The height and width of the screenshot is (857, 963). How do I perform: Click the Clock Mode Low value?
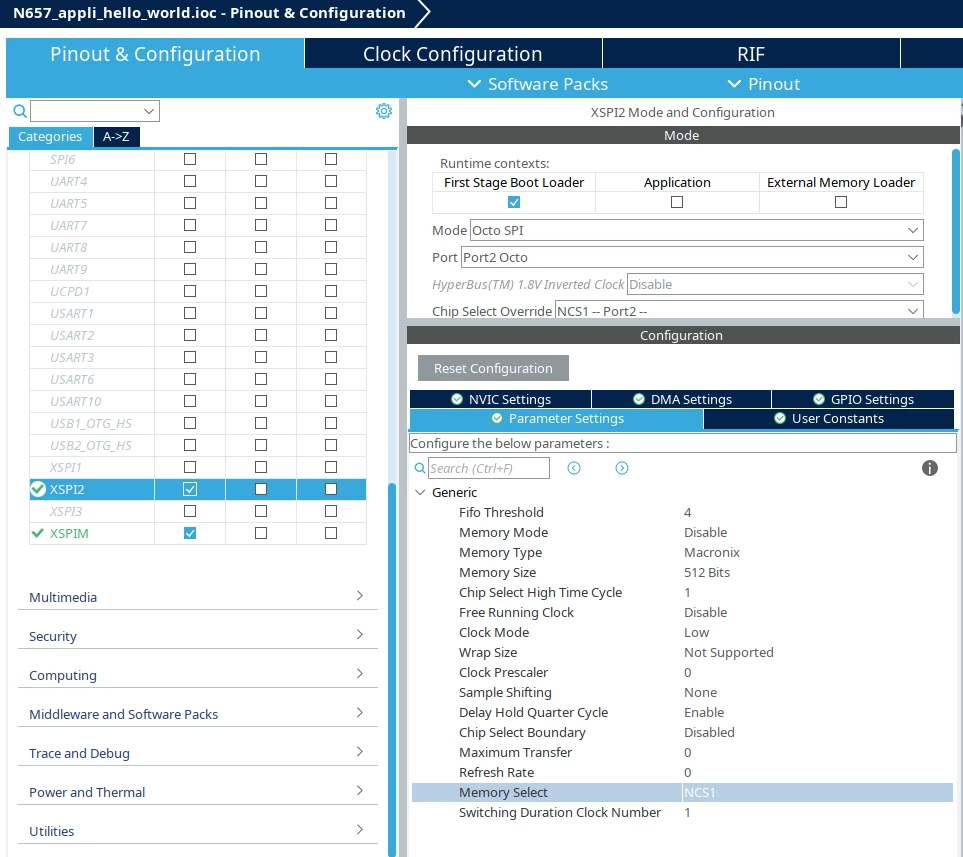pos(696,632)
